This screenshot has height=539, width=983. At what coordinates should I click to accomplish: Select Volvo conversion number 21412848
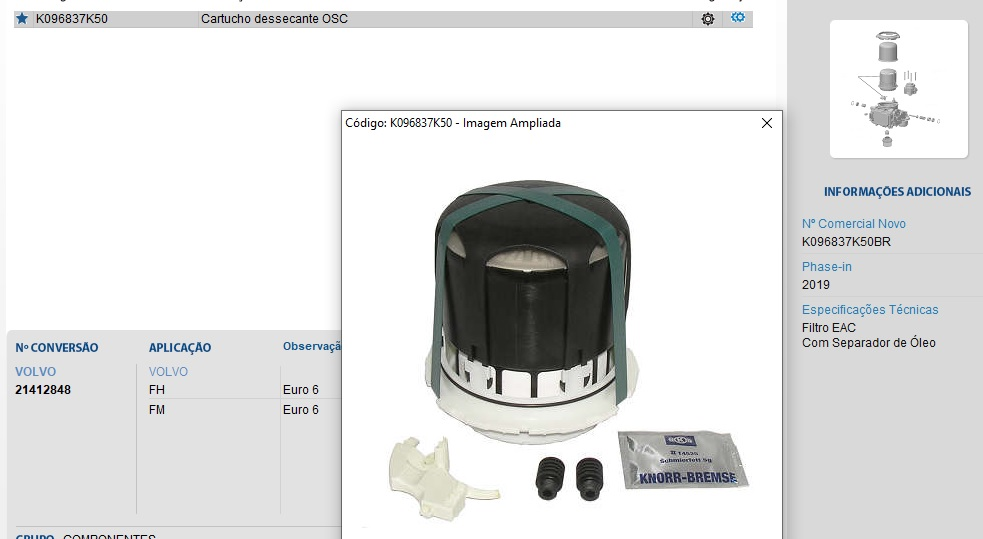[x=43, y=390]
